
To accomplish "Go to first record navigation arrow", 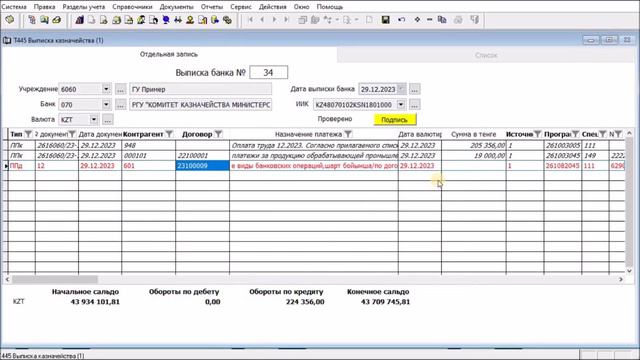I will [251, 20].
